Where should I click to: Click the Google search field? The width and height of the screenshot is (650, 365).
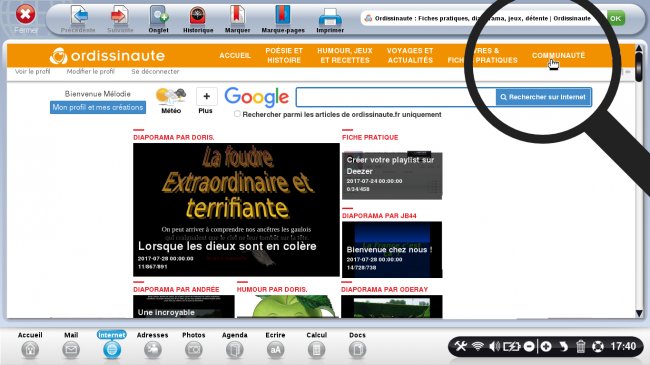coord(396,97)
